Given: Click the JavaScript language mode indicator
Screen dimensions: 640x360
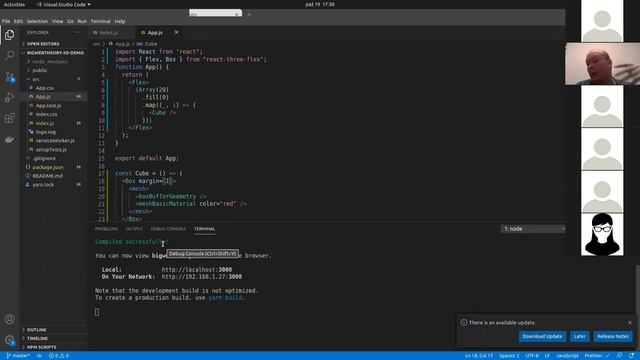Looking at the screenshot, I should (567, 356).
